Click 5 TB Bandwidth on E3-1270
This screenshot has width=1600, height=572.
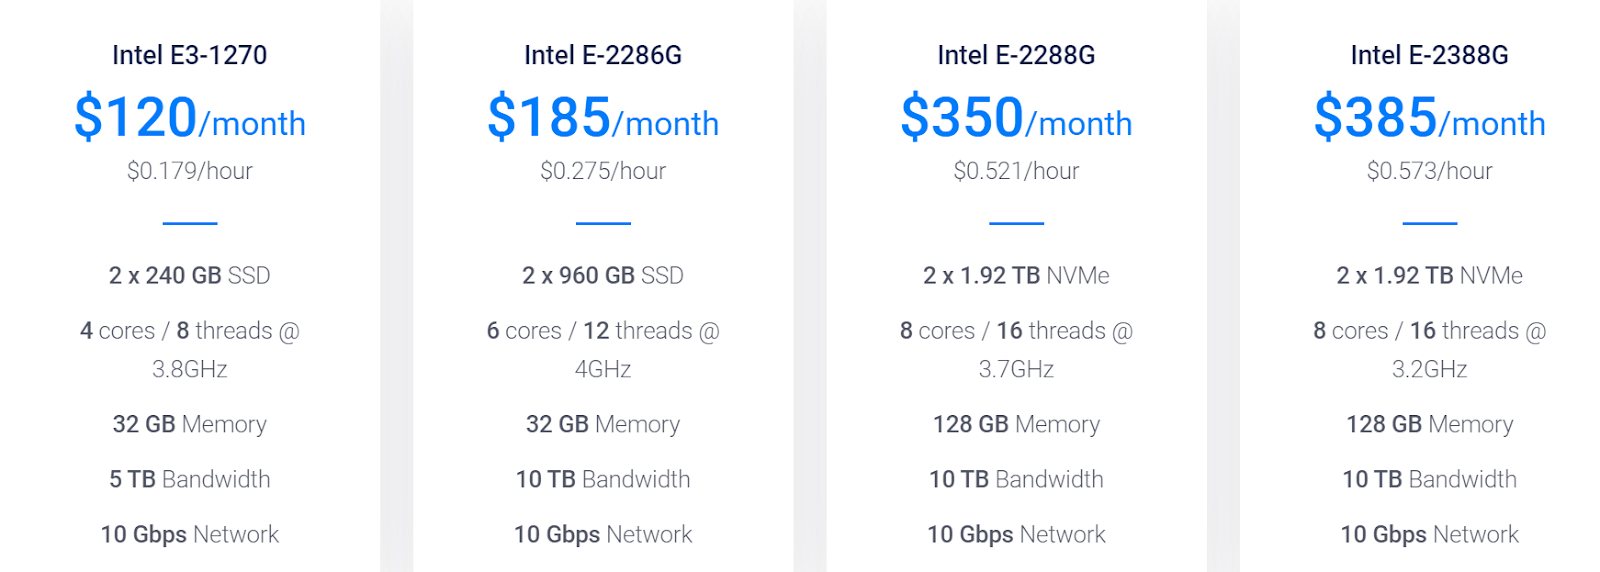click(x=190, y=479)
